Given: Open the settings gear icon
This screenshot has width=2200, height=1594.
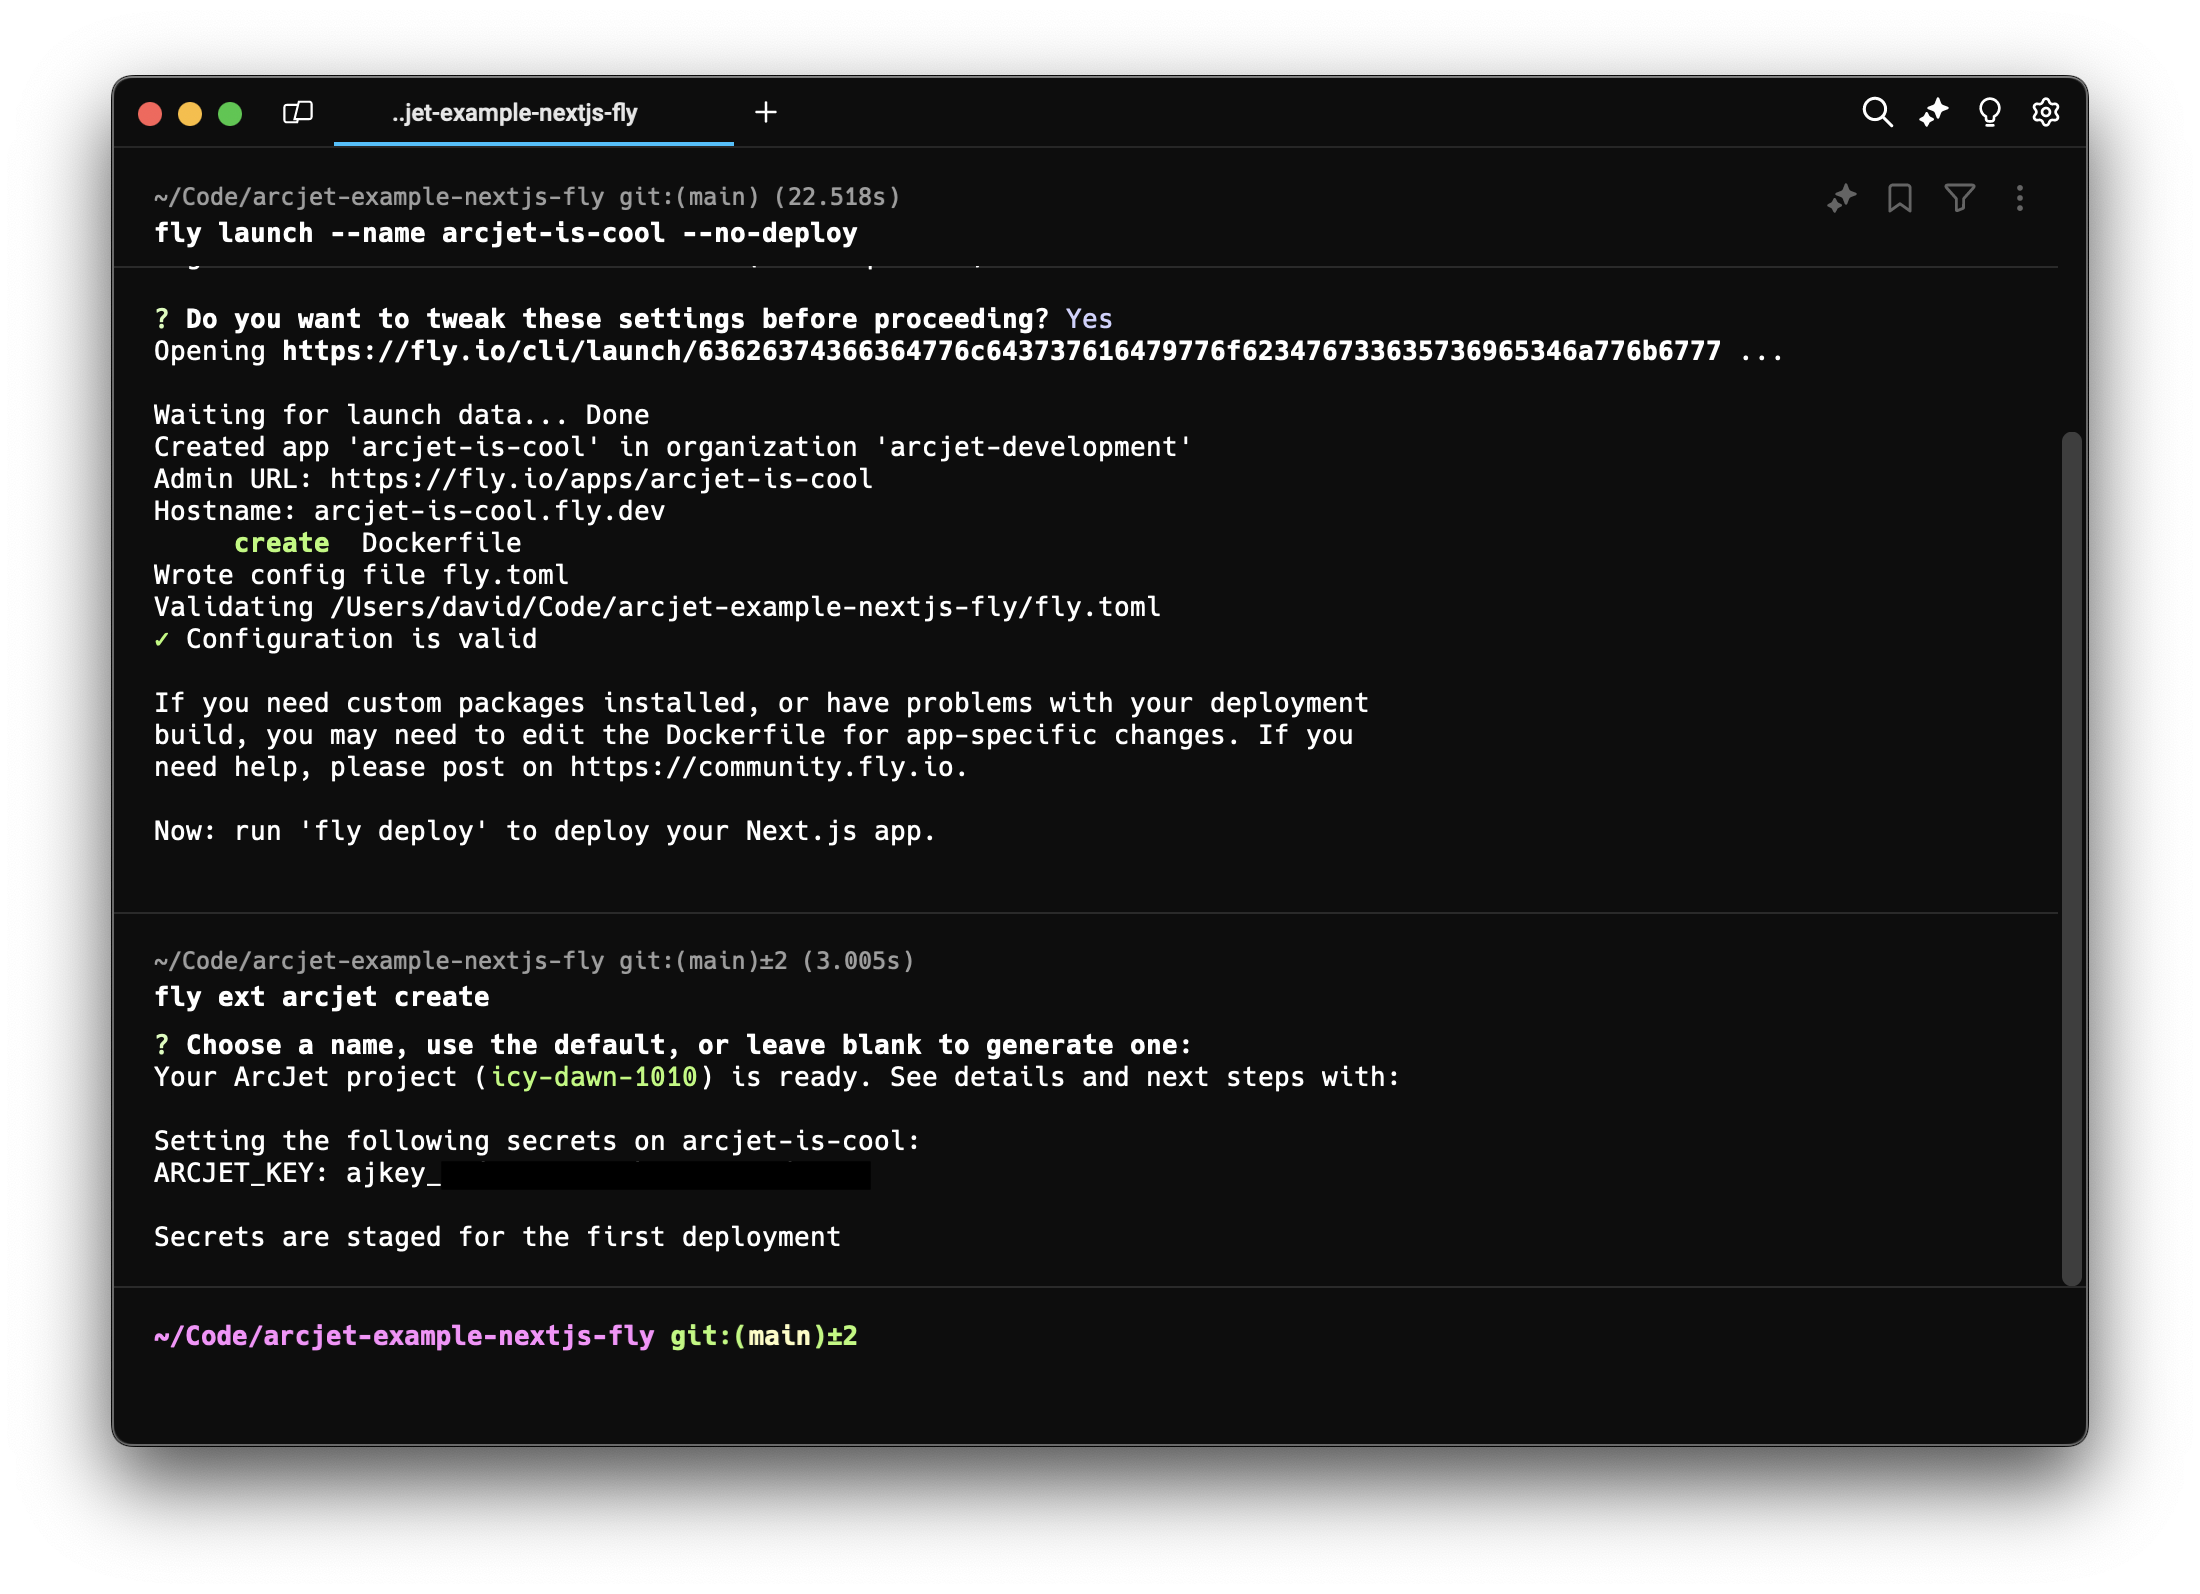Looking at the screenshot, I should 2045,112.
